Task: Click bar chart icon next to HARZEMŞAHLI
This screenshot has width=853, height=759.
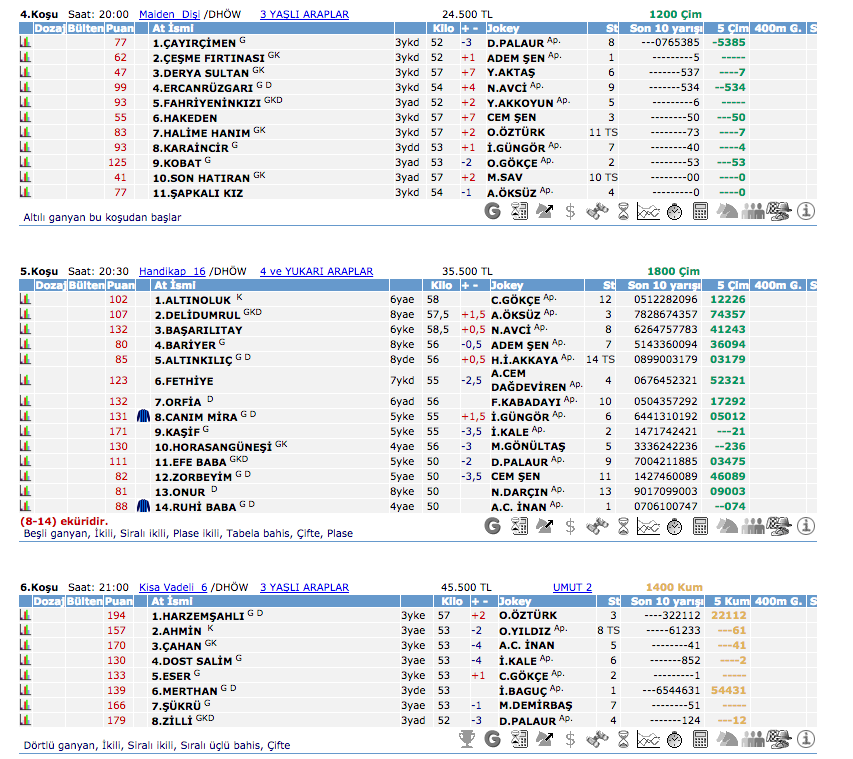Action: [x=26, y=616]
